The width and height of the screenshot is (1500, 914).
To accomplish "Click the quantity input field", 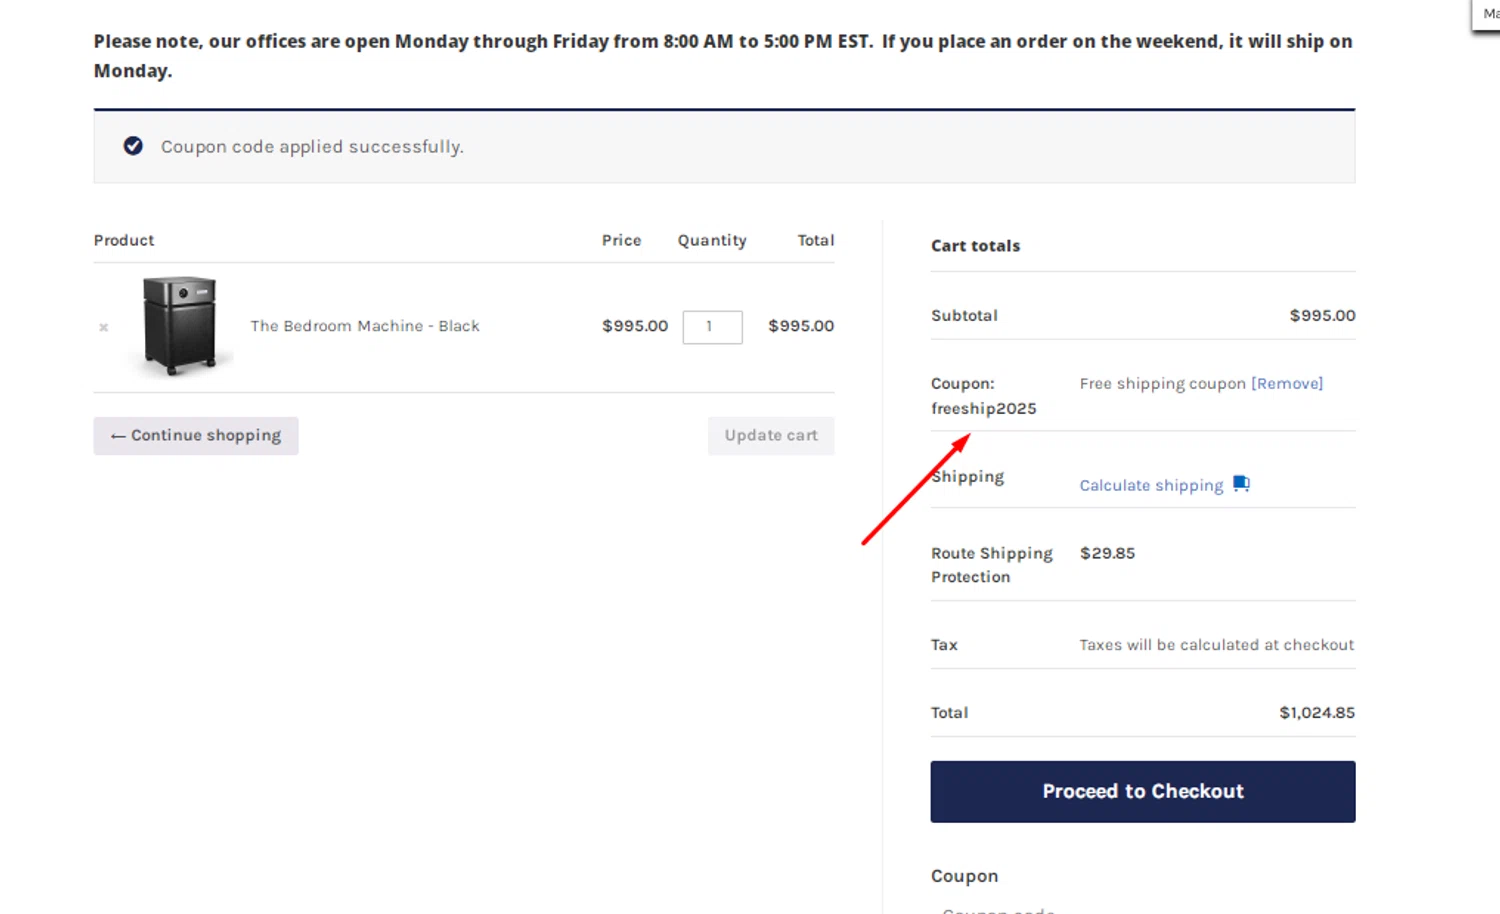I will [712, 327].
